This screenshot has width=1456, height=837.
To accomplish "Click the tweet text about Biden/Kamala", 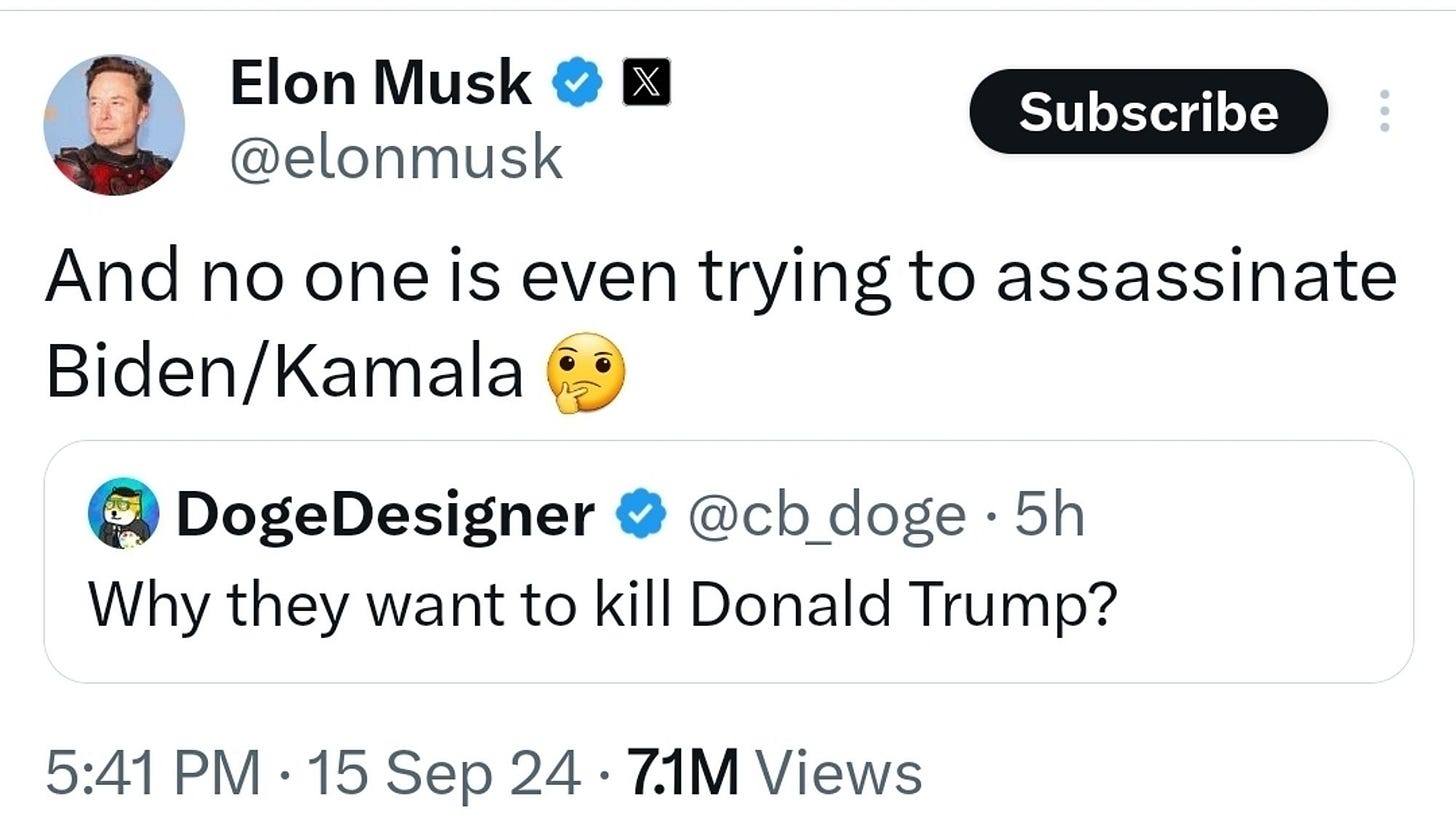I will (x=700, y=275).
